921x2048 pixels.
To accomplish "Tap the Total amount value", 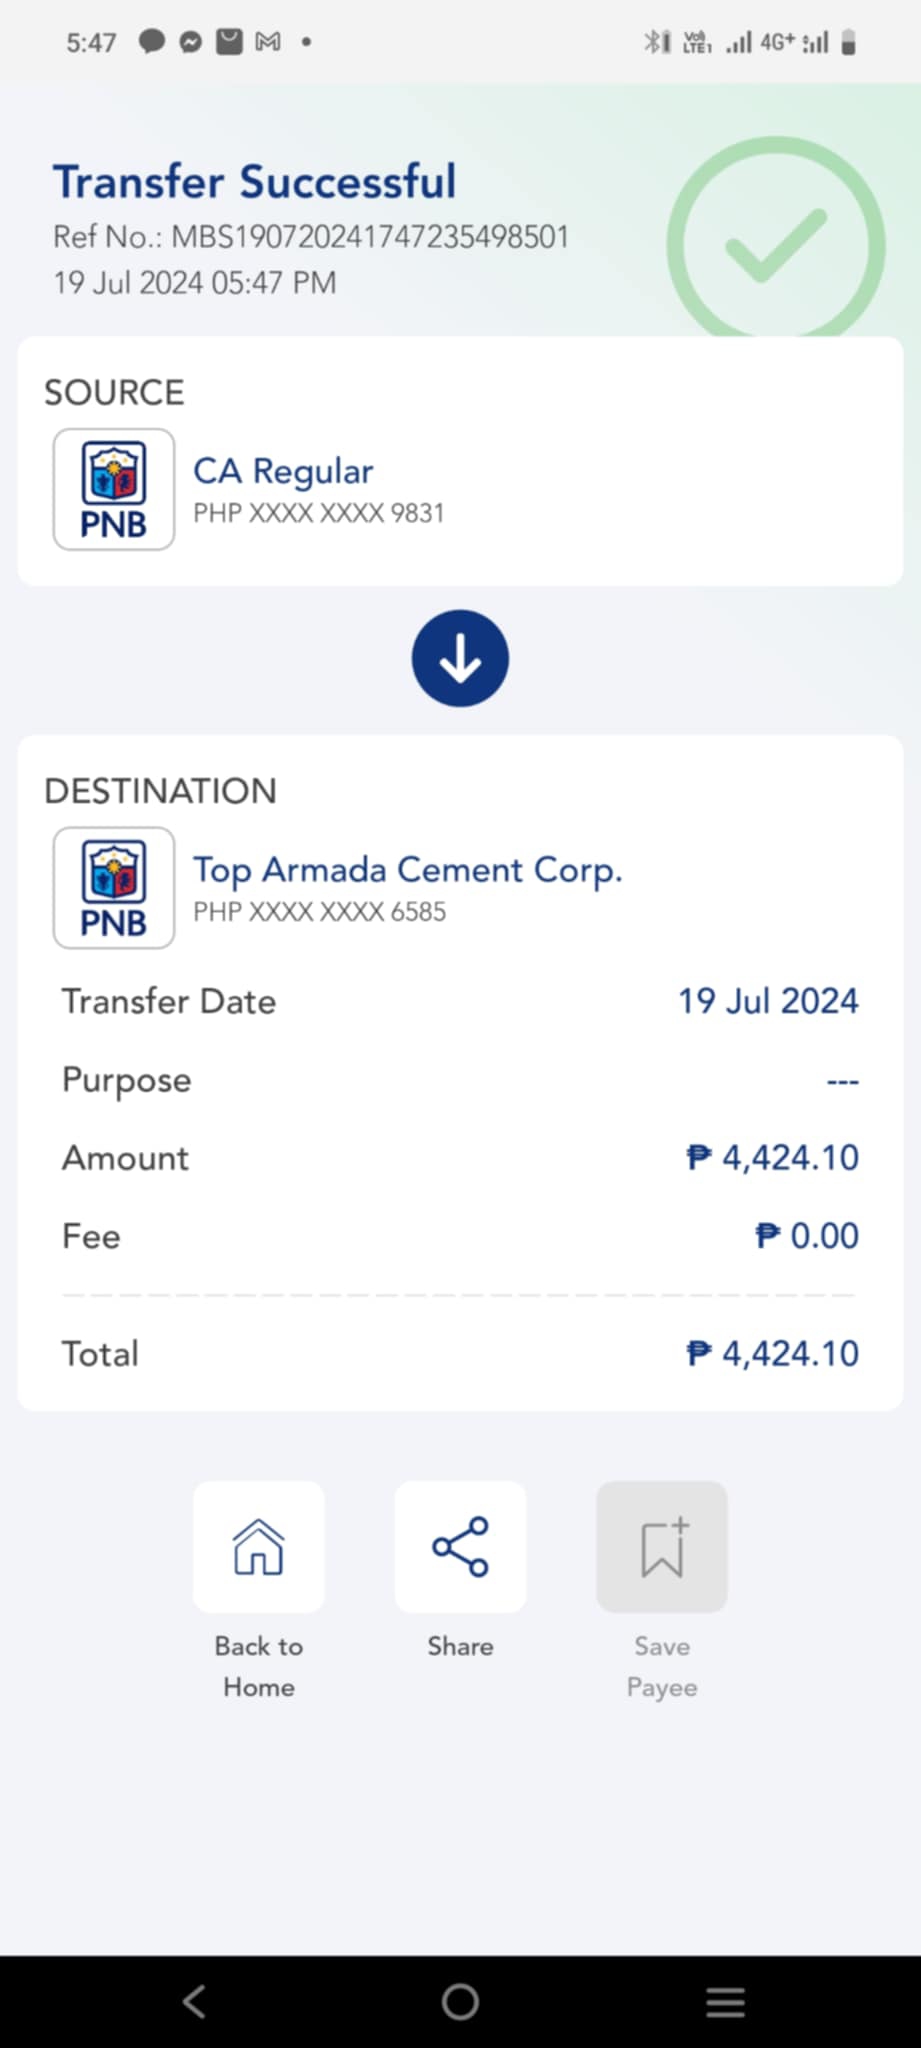I will pyautogui.click(x=772, y=1354).
